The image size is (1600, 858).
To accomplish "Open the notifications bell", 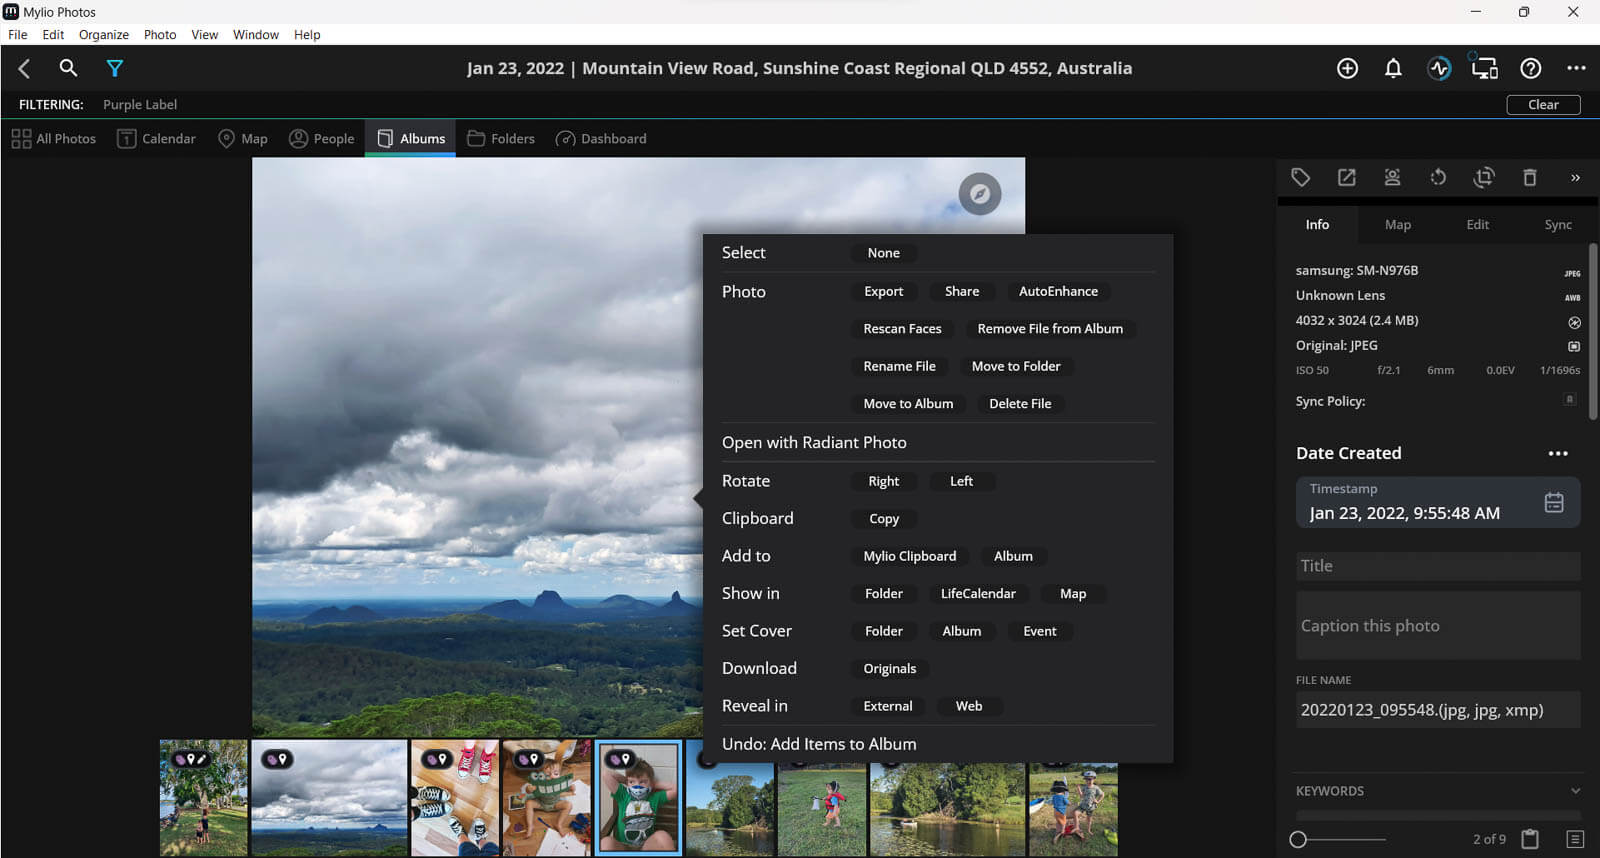I will pos(1393,68).
